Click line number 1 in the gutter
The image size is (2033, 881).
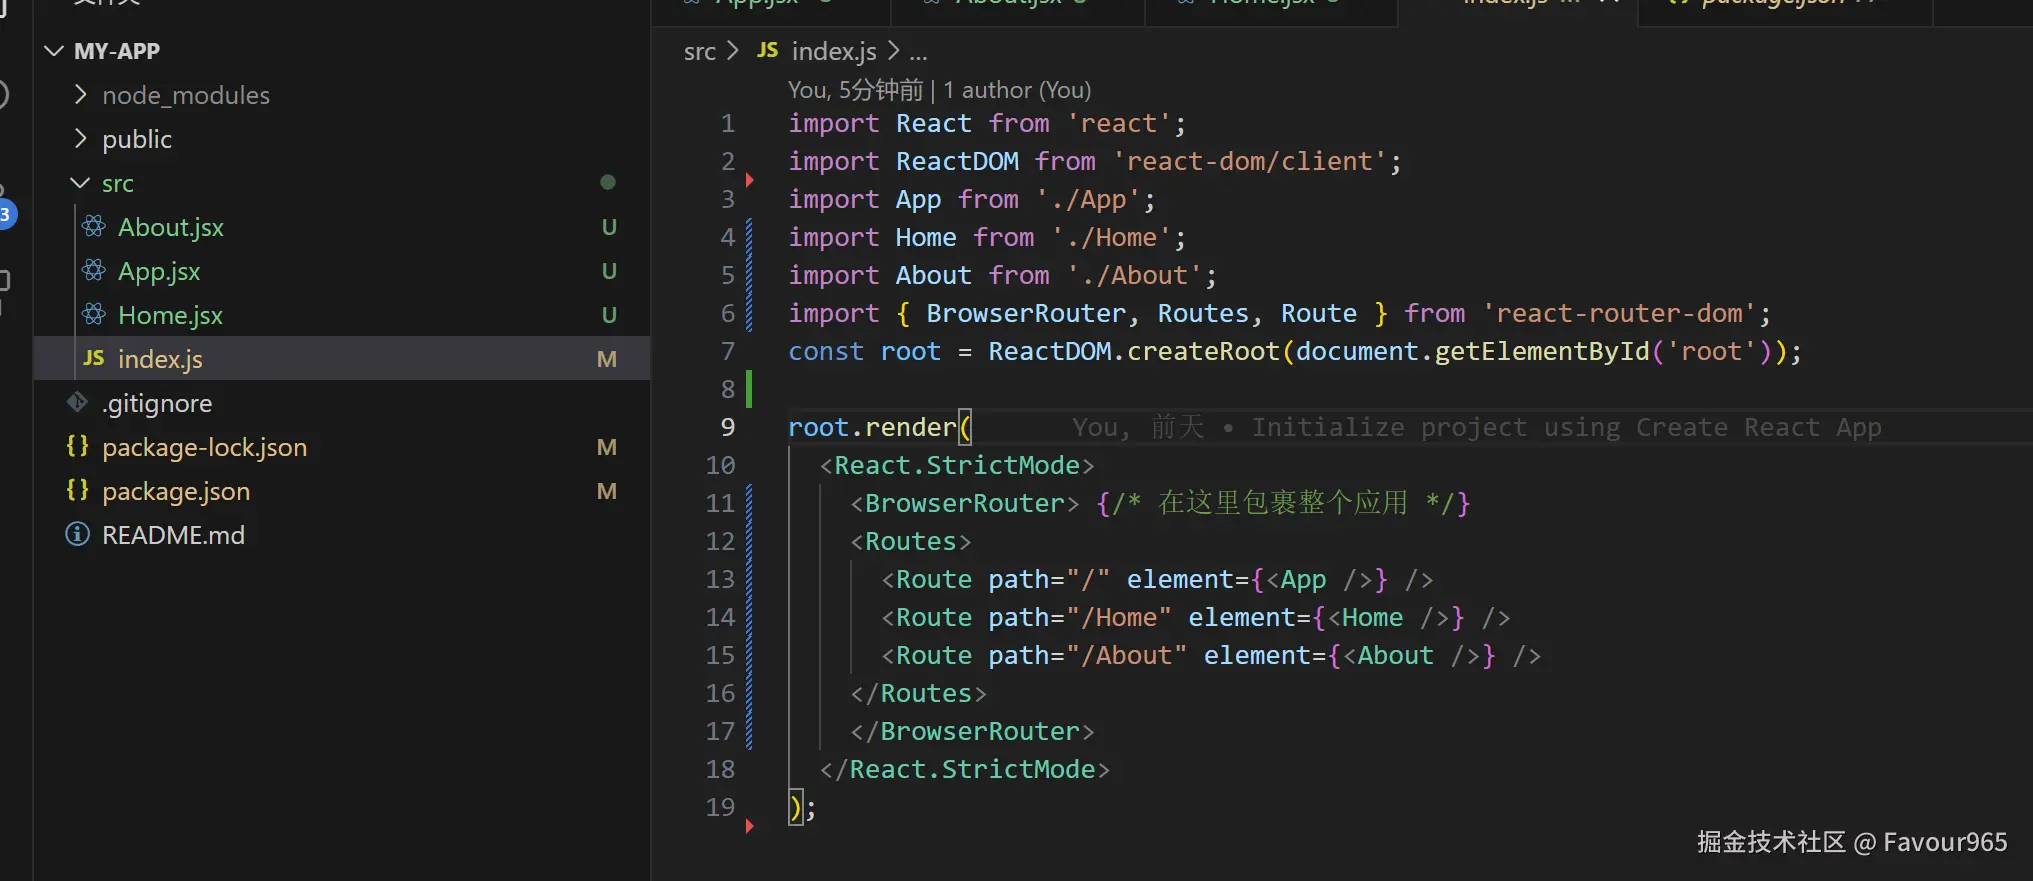pos(728,124)
